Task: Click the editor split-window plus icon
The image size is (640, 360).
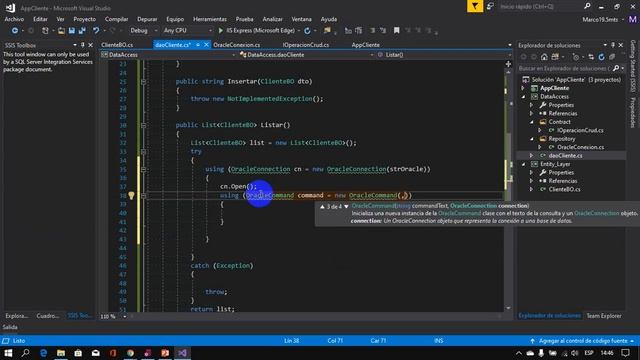Action: tap(508, 64)
